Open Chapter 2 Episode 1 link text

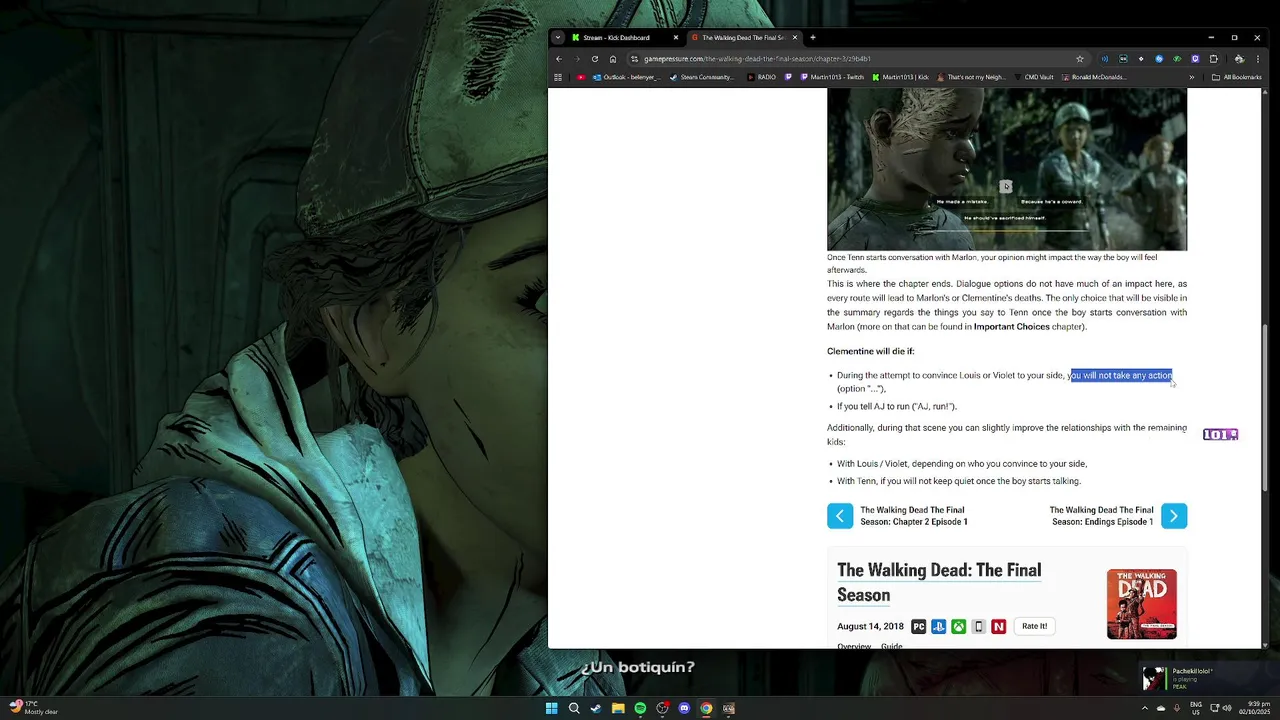[x=914, y=516]
